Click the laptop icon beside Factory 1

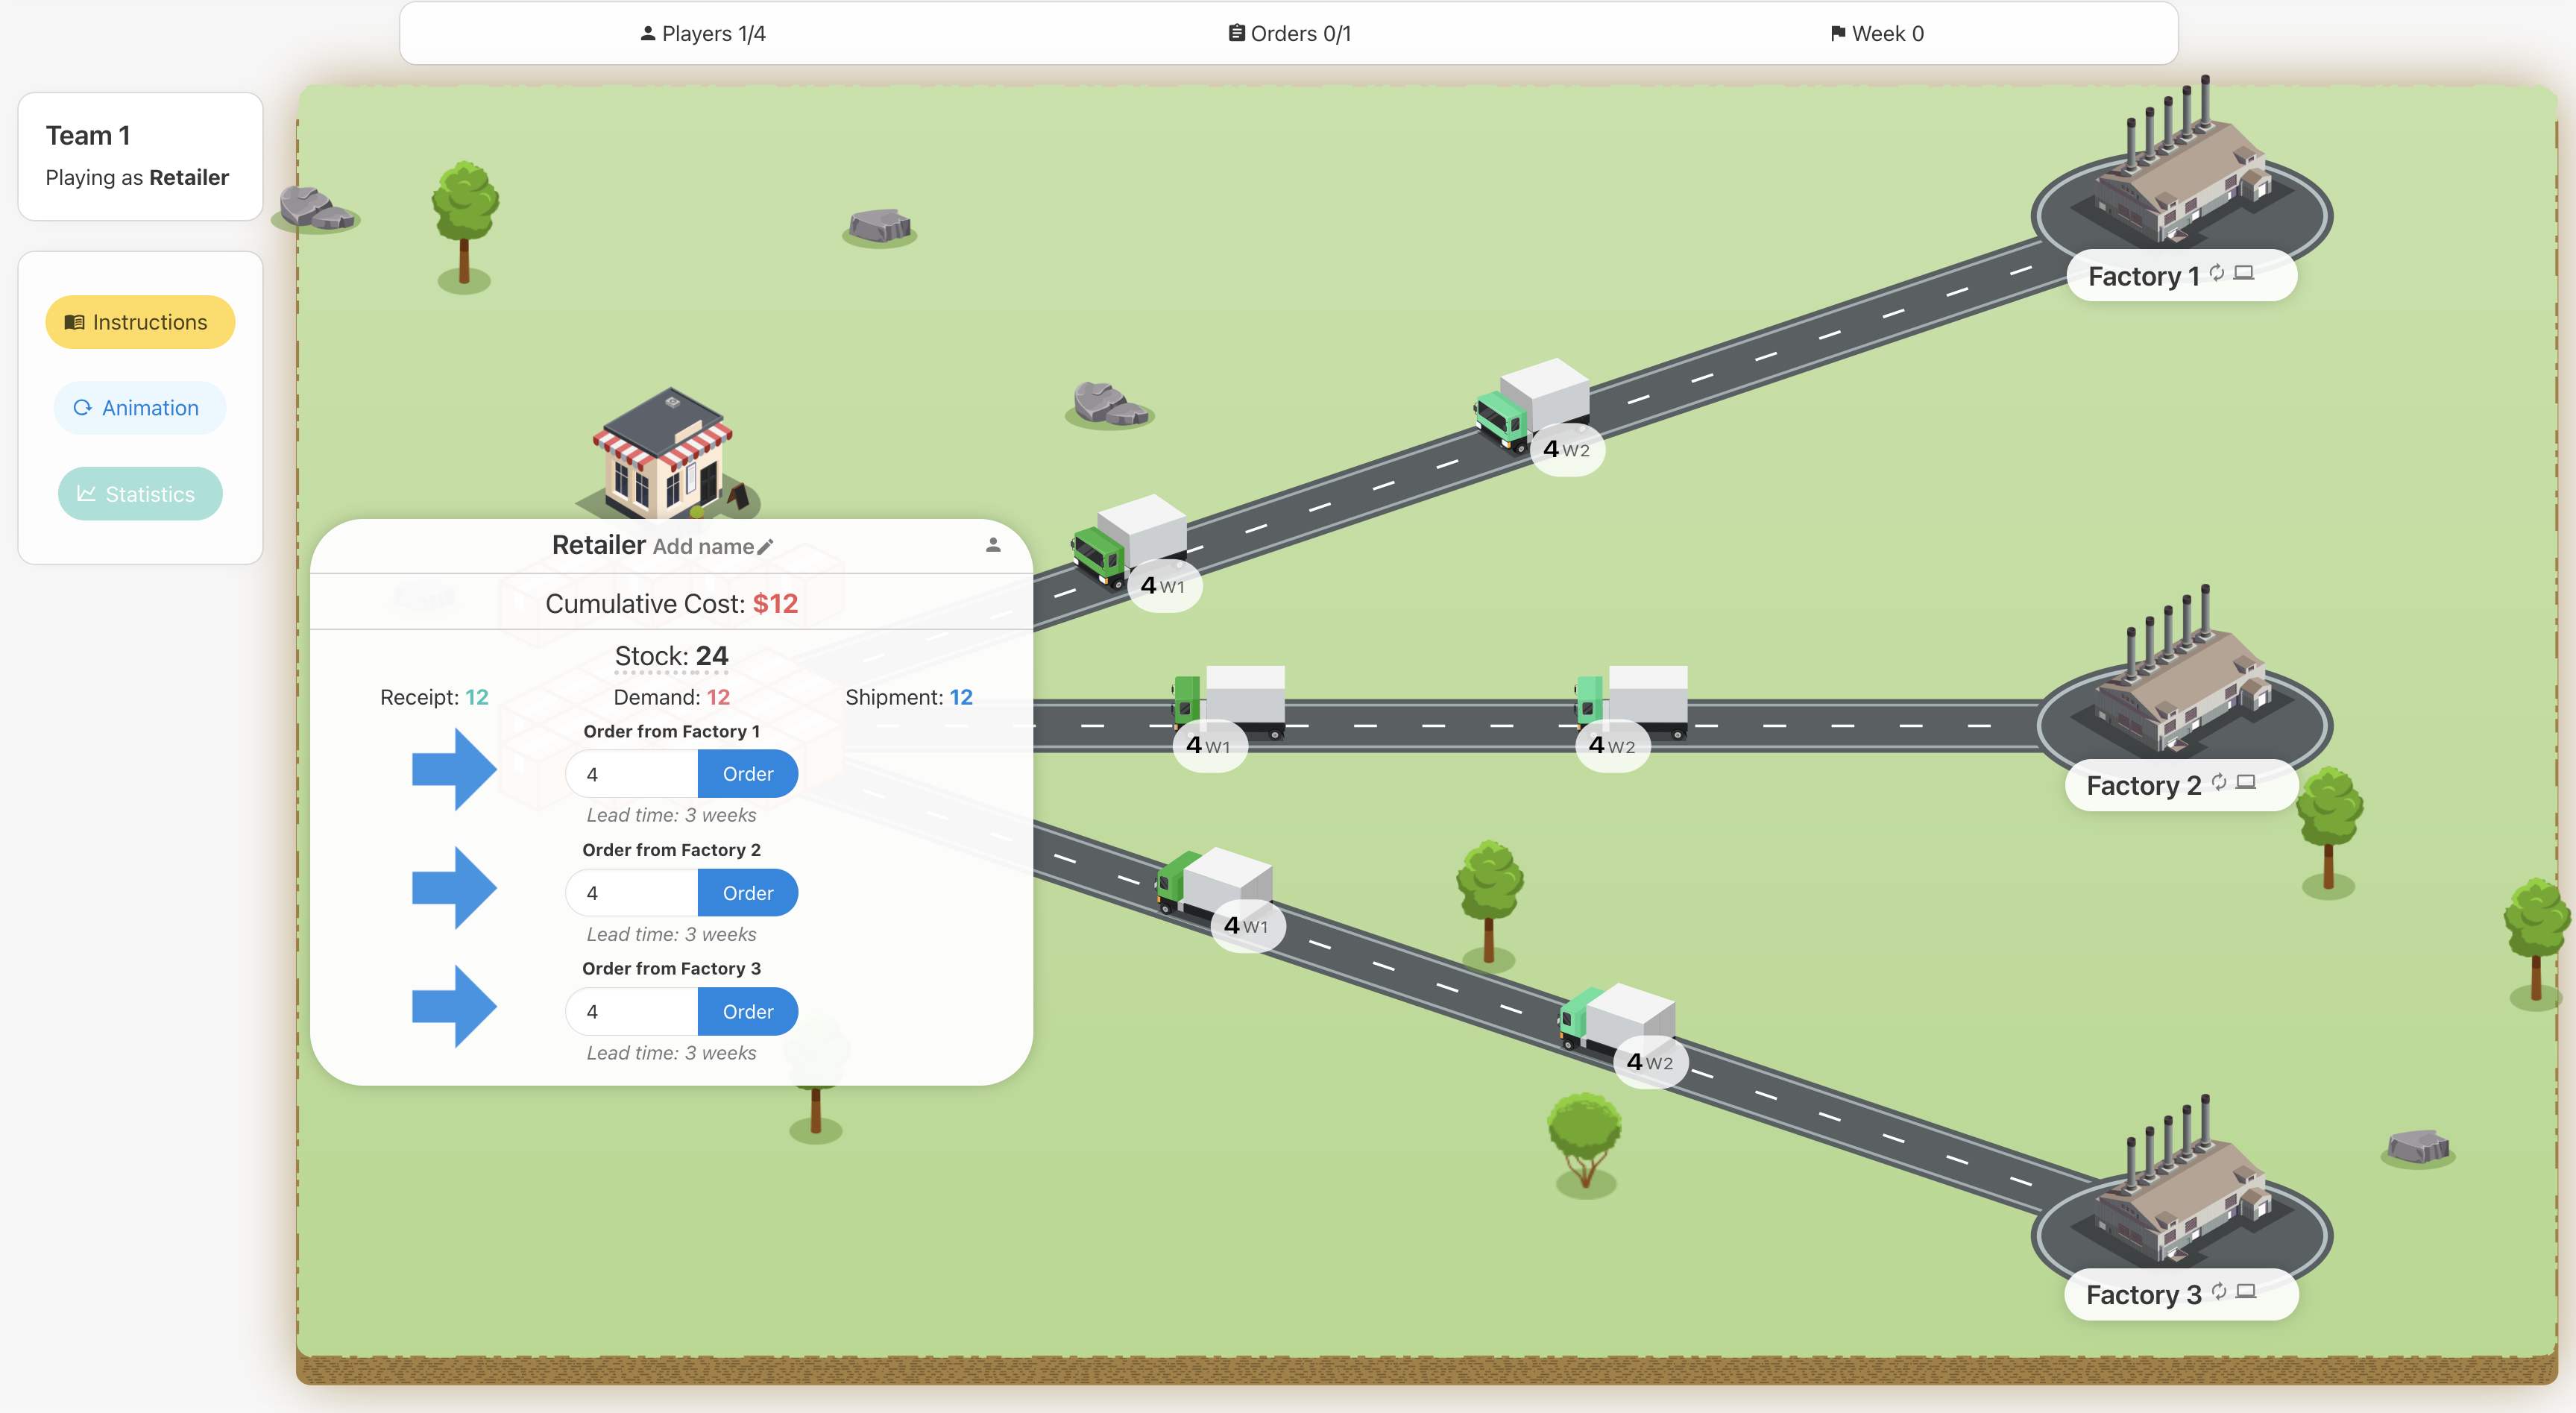click(x=2244, y=272)
